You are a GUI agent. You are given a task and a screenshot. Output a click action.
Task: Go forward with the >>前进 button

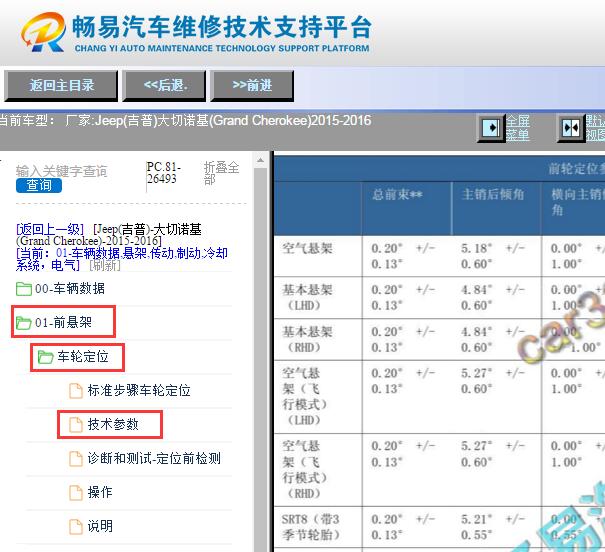[x=252, y=86]
